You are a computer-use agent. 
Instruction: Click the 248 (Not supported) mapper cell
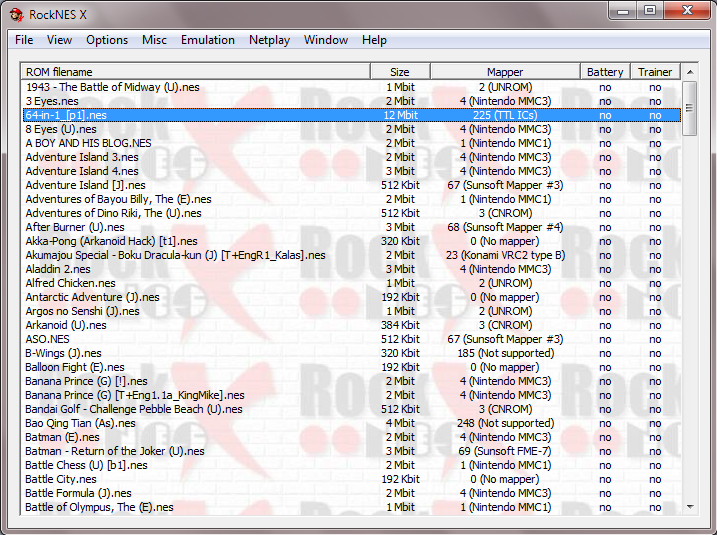click(505, 423)
